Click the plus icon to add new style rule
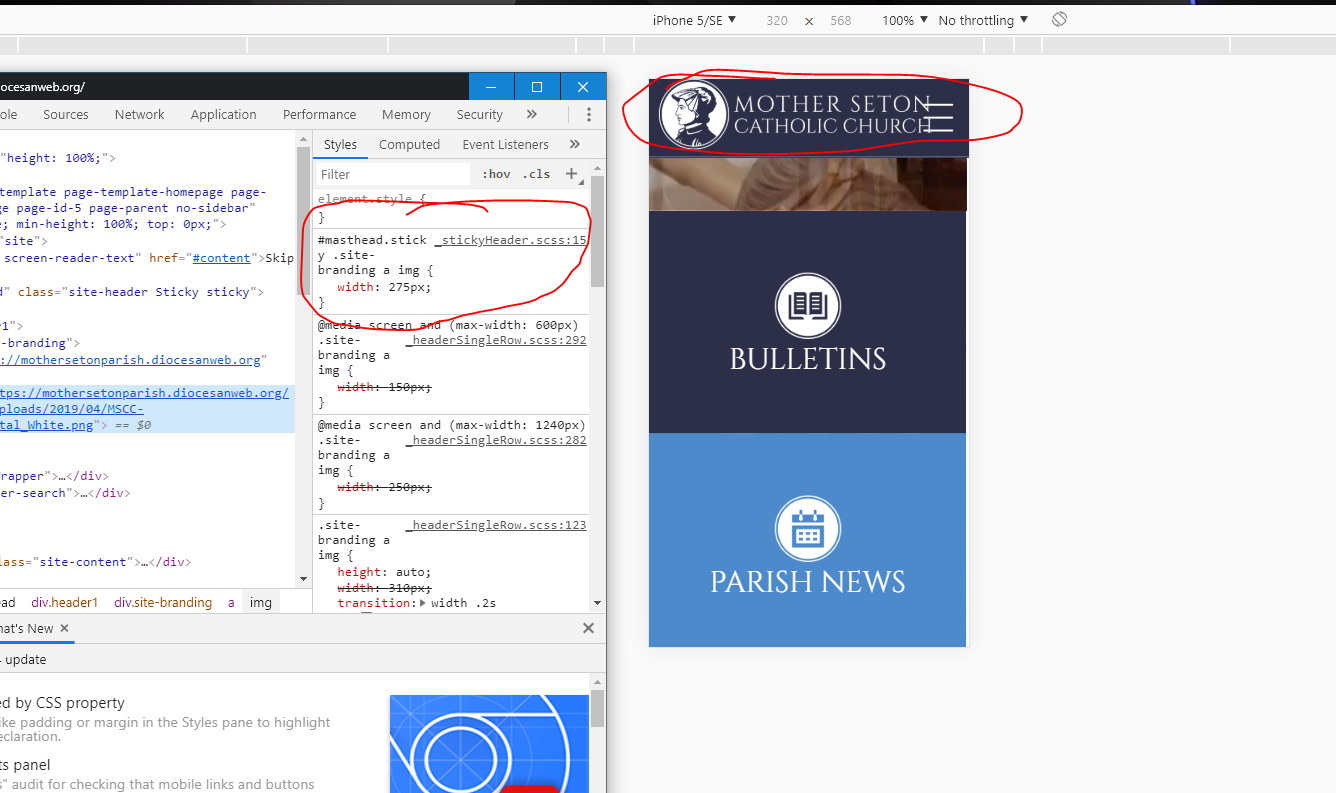1336x793 pixels. pyautogui.click(x=573, y=174)
